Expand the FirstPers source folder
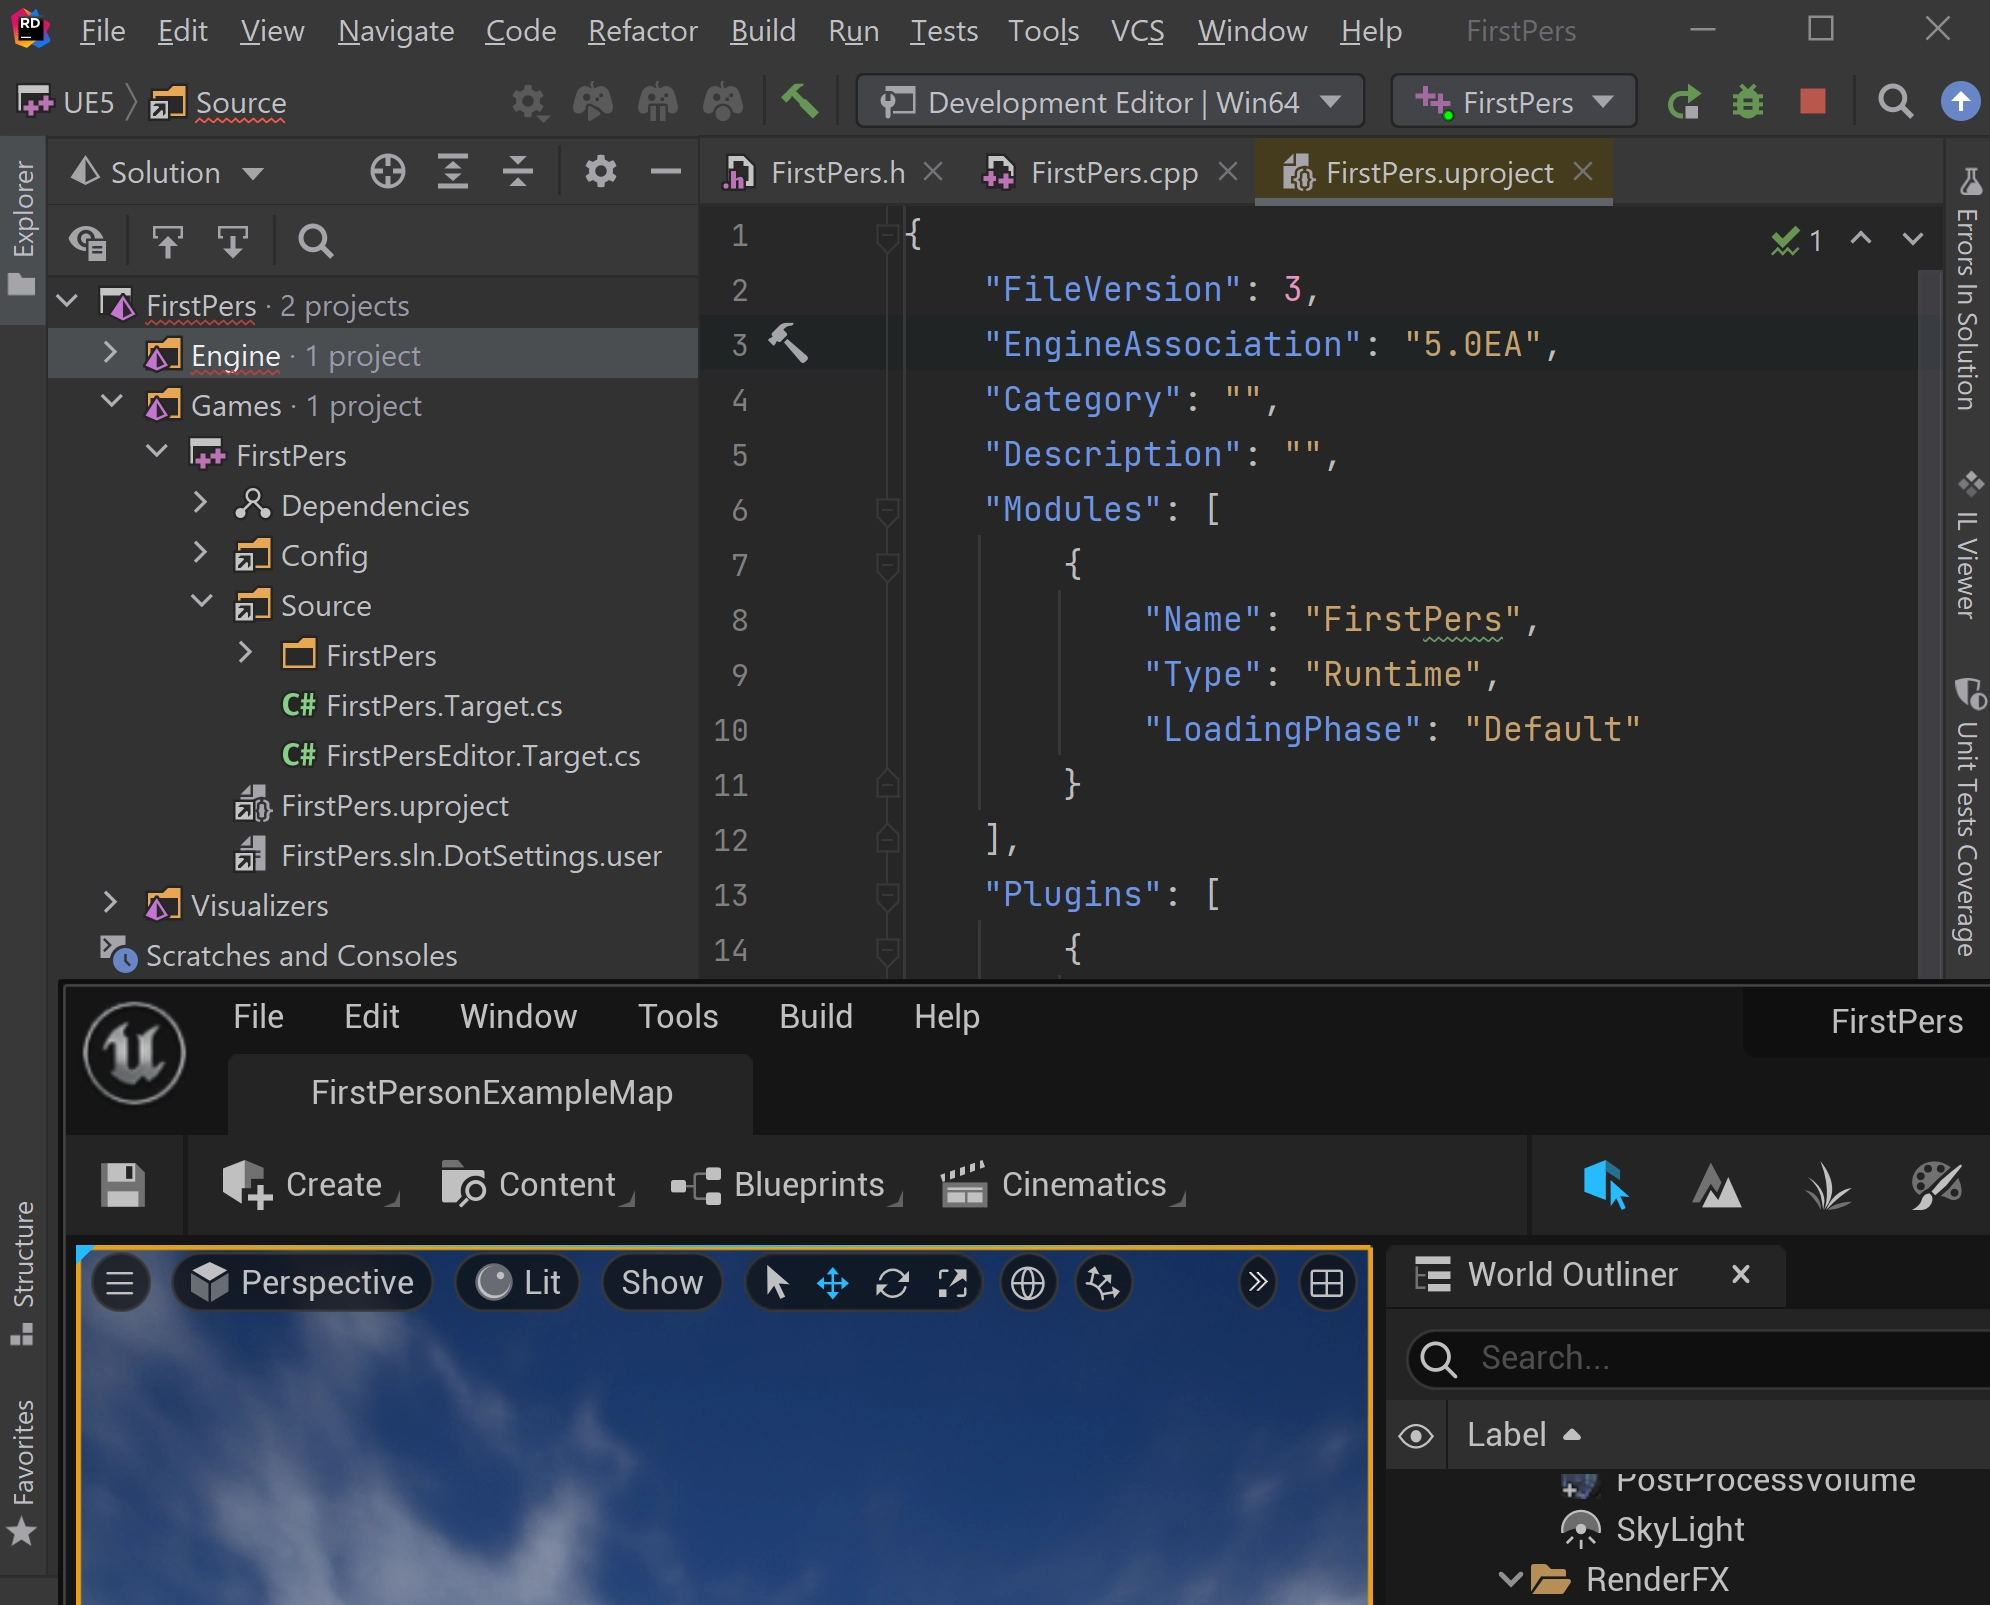The width and height of the screenshot is (1990, 1605). pyautogui.click(x=244, y=653)
